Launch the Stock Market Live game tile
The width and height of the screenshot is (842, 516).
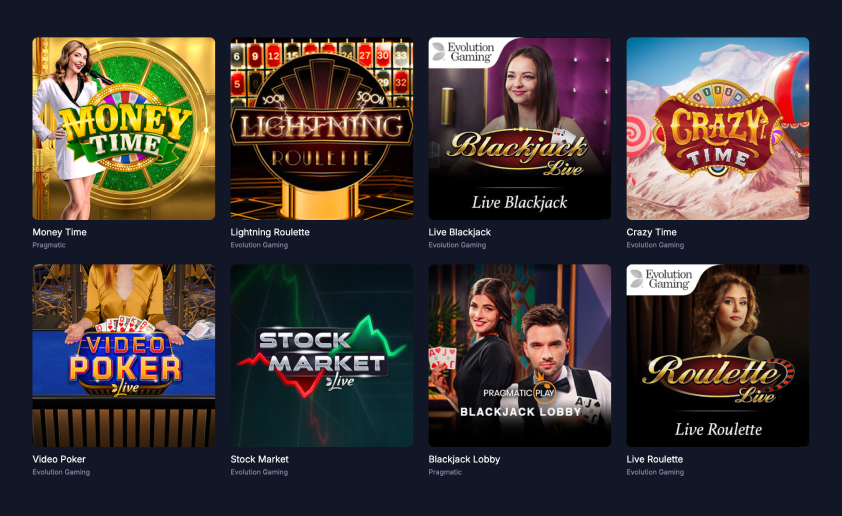click(322, 355)
